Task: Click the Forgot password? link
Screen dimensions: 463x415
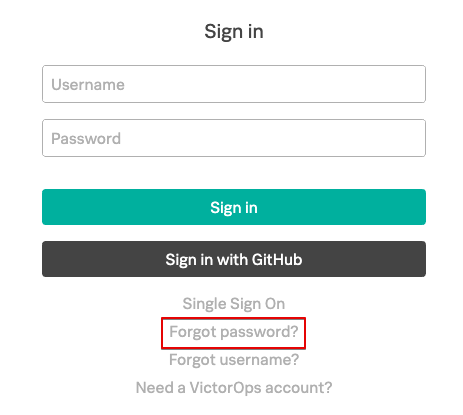Action: (234, 332)
